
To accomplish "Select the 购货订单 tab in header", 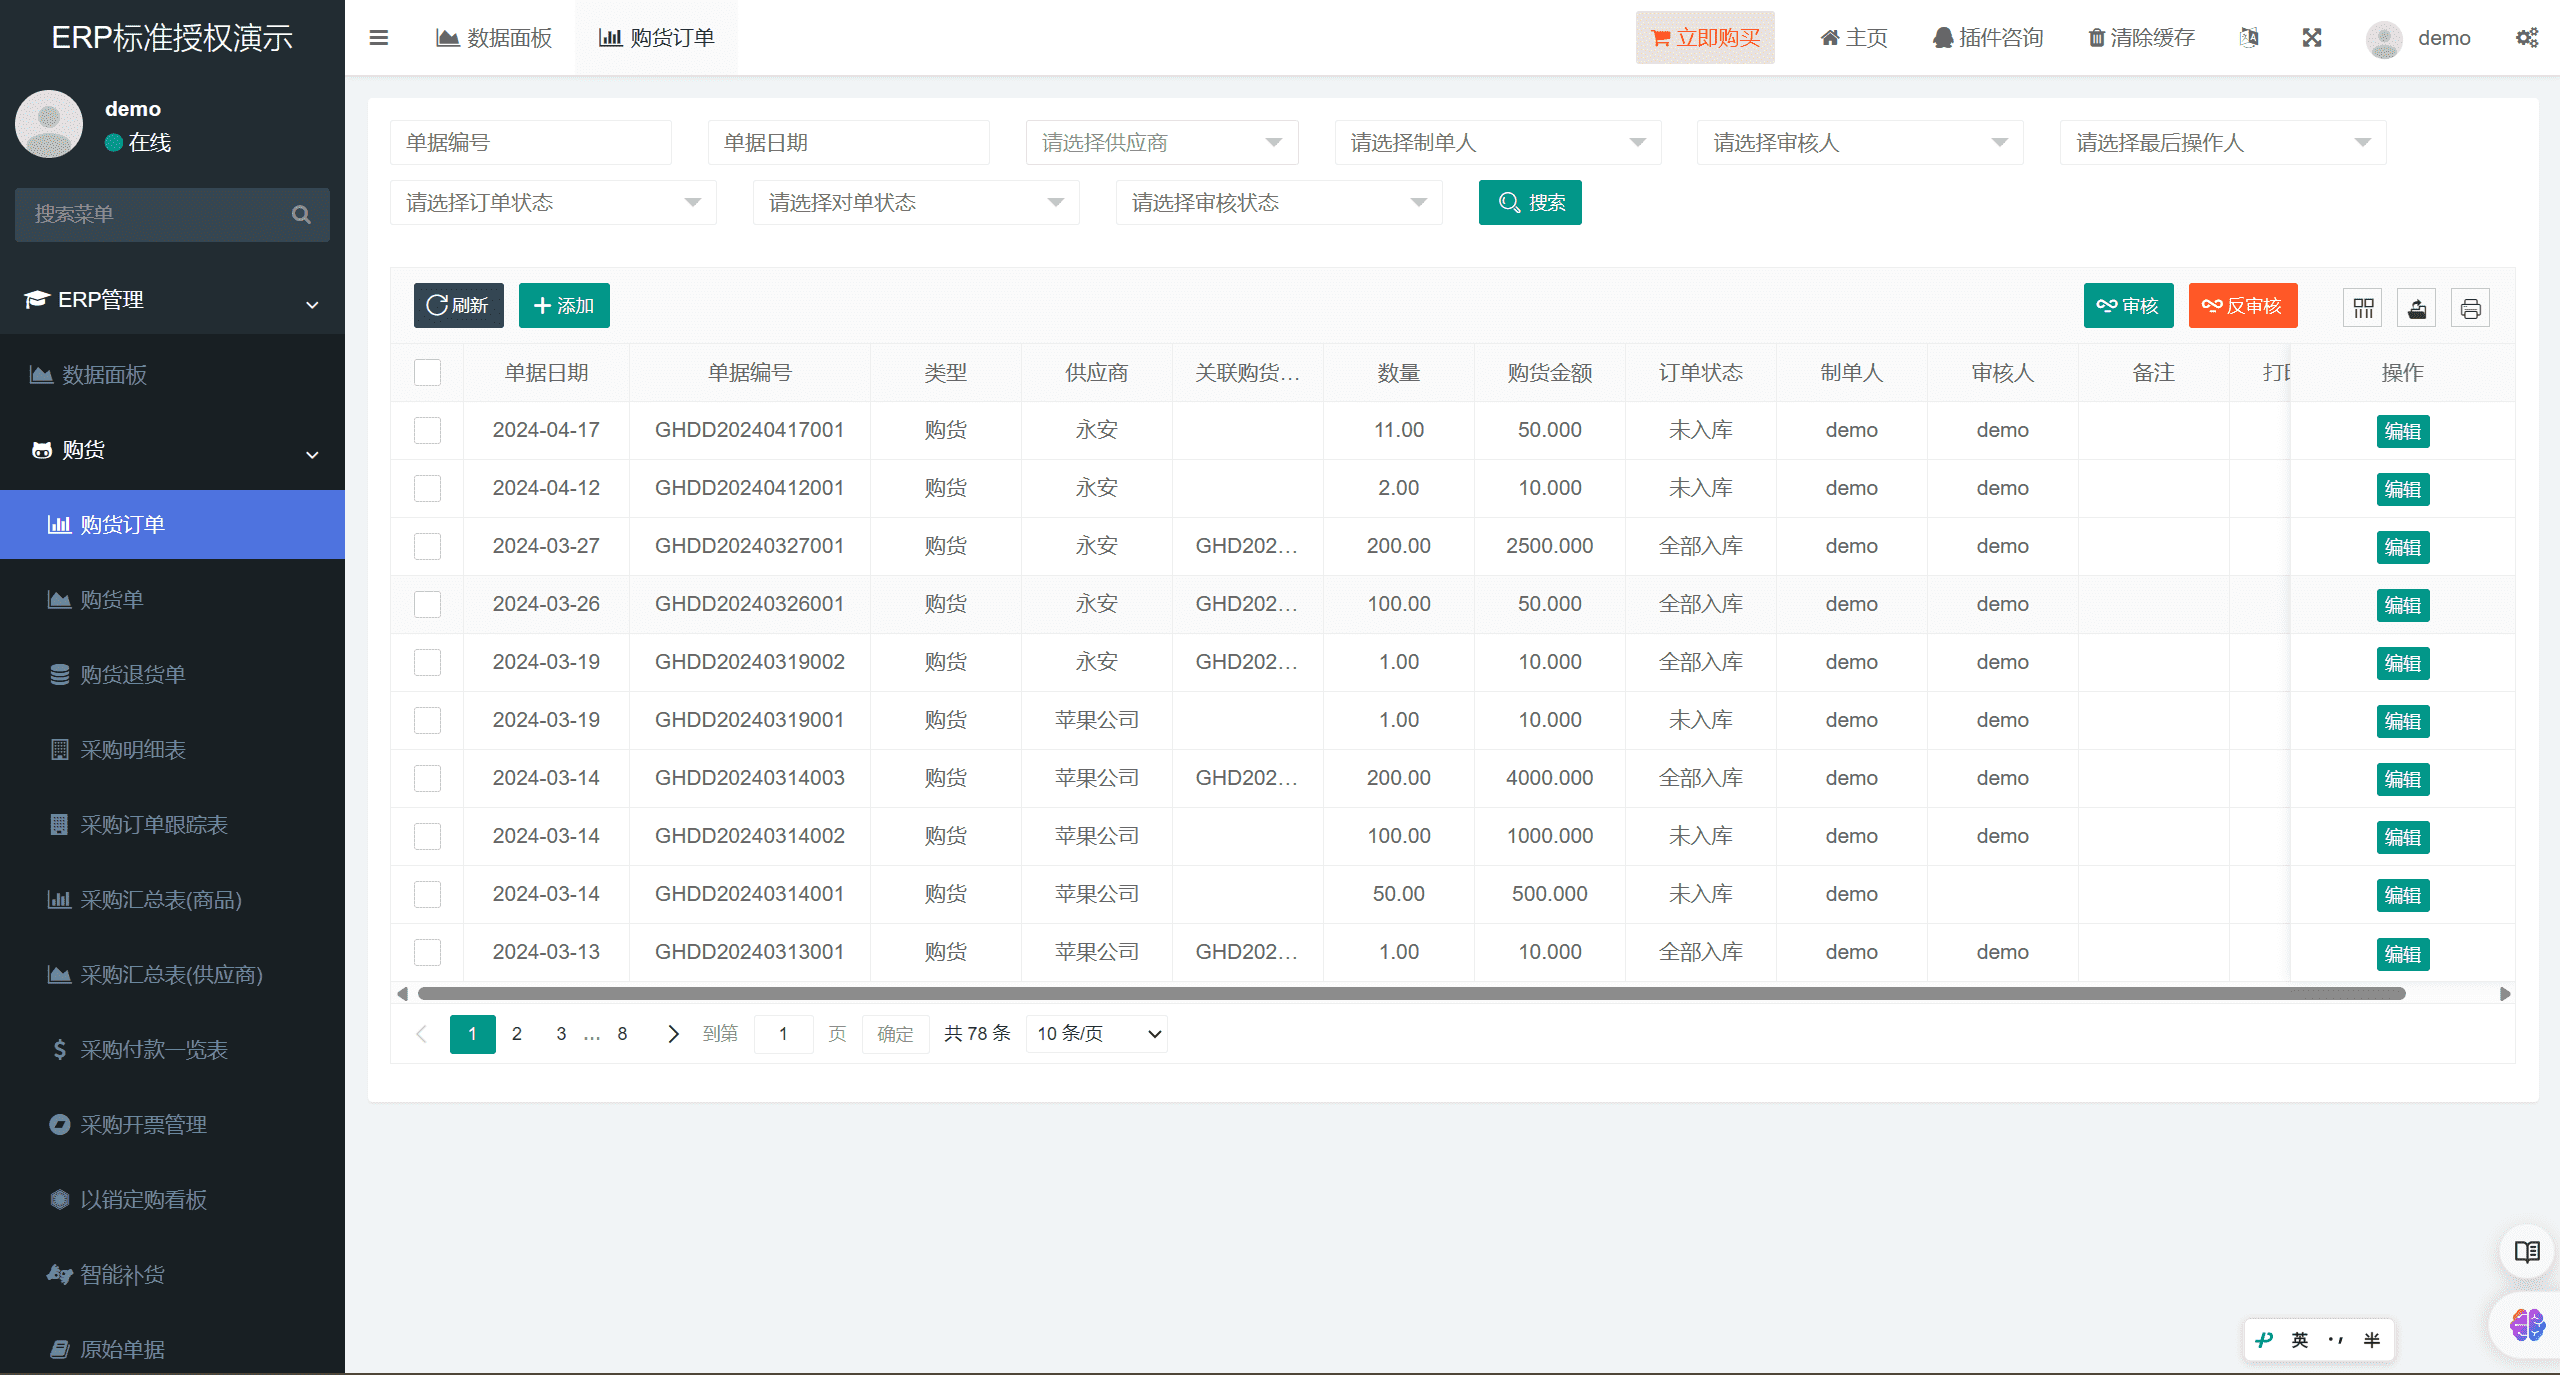I will (656, 38).
